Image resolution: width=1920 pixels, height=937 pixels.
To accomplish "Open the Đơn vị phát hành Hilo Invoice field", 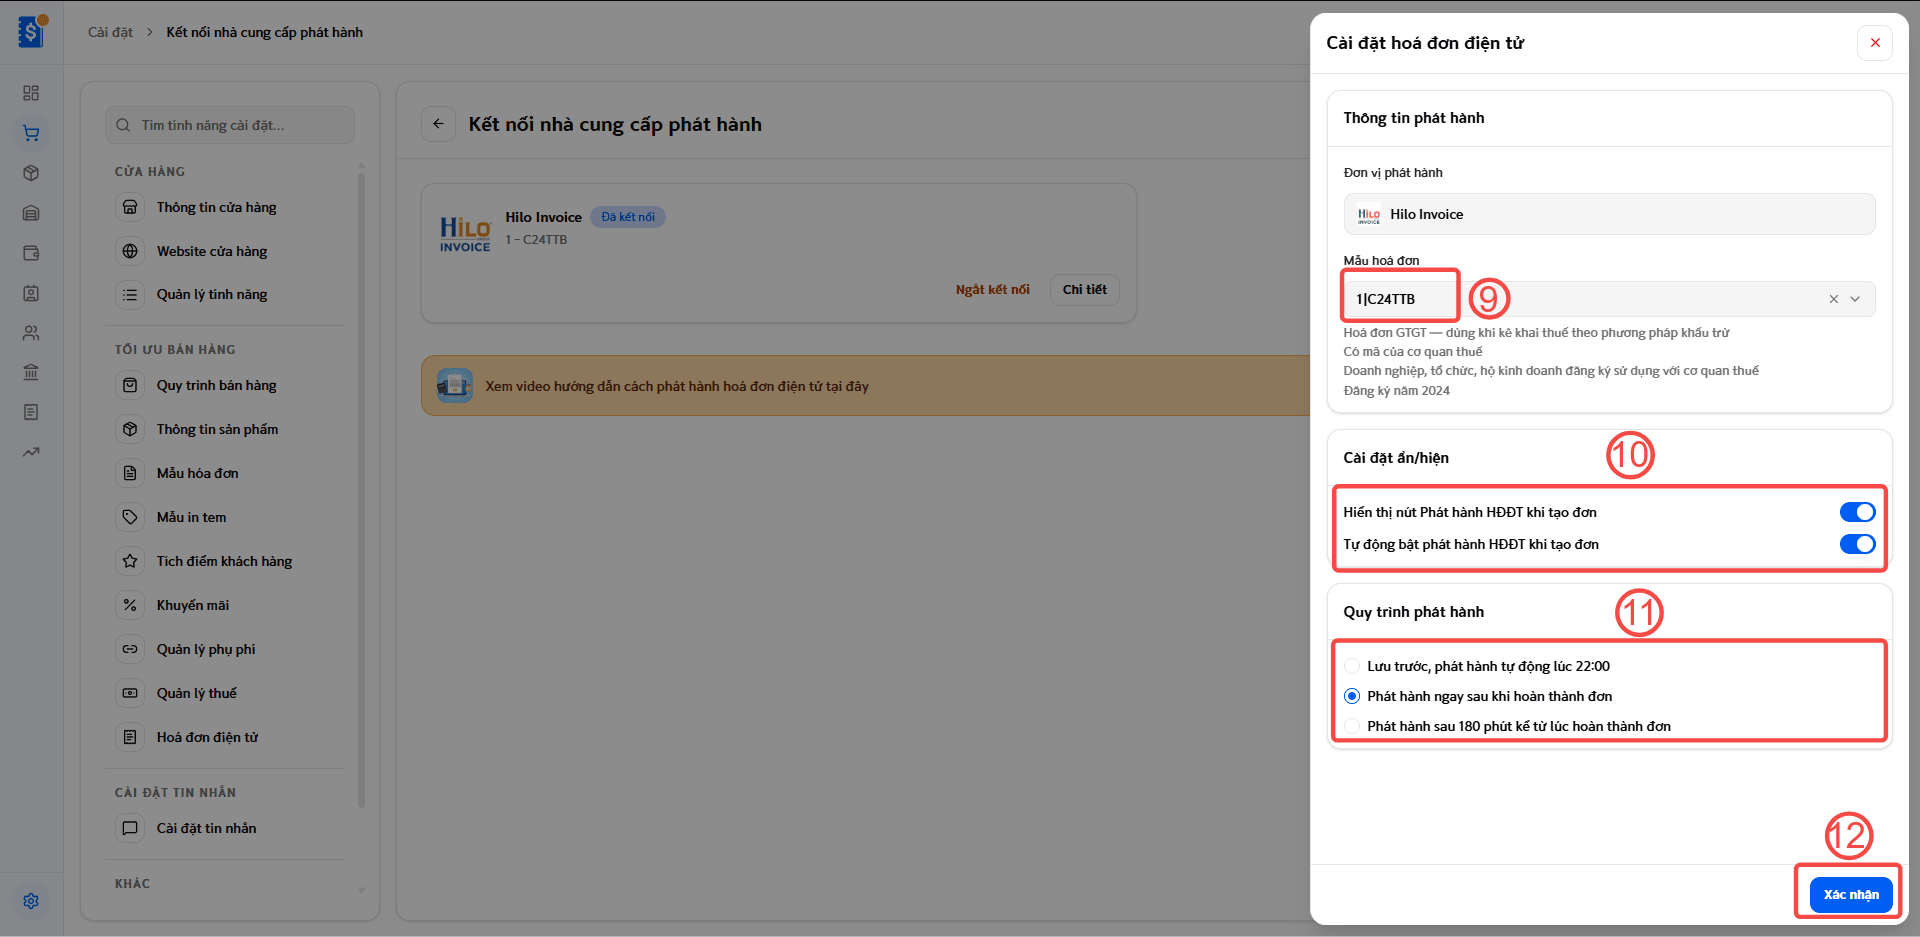I will coord(1609,214).
